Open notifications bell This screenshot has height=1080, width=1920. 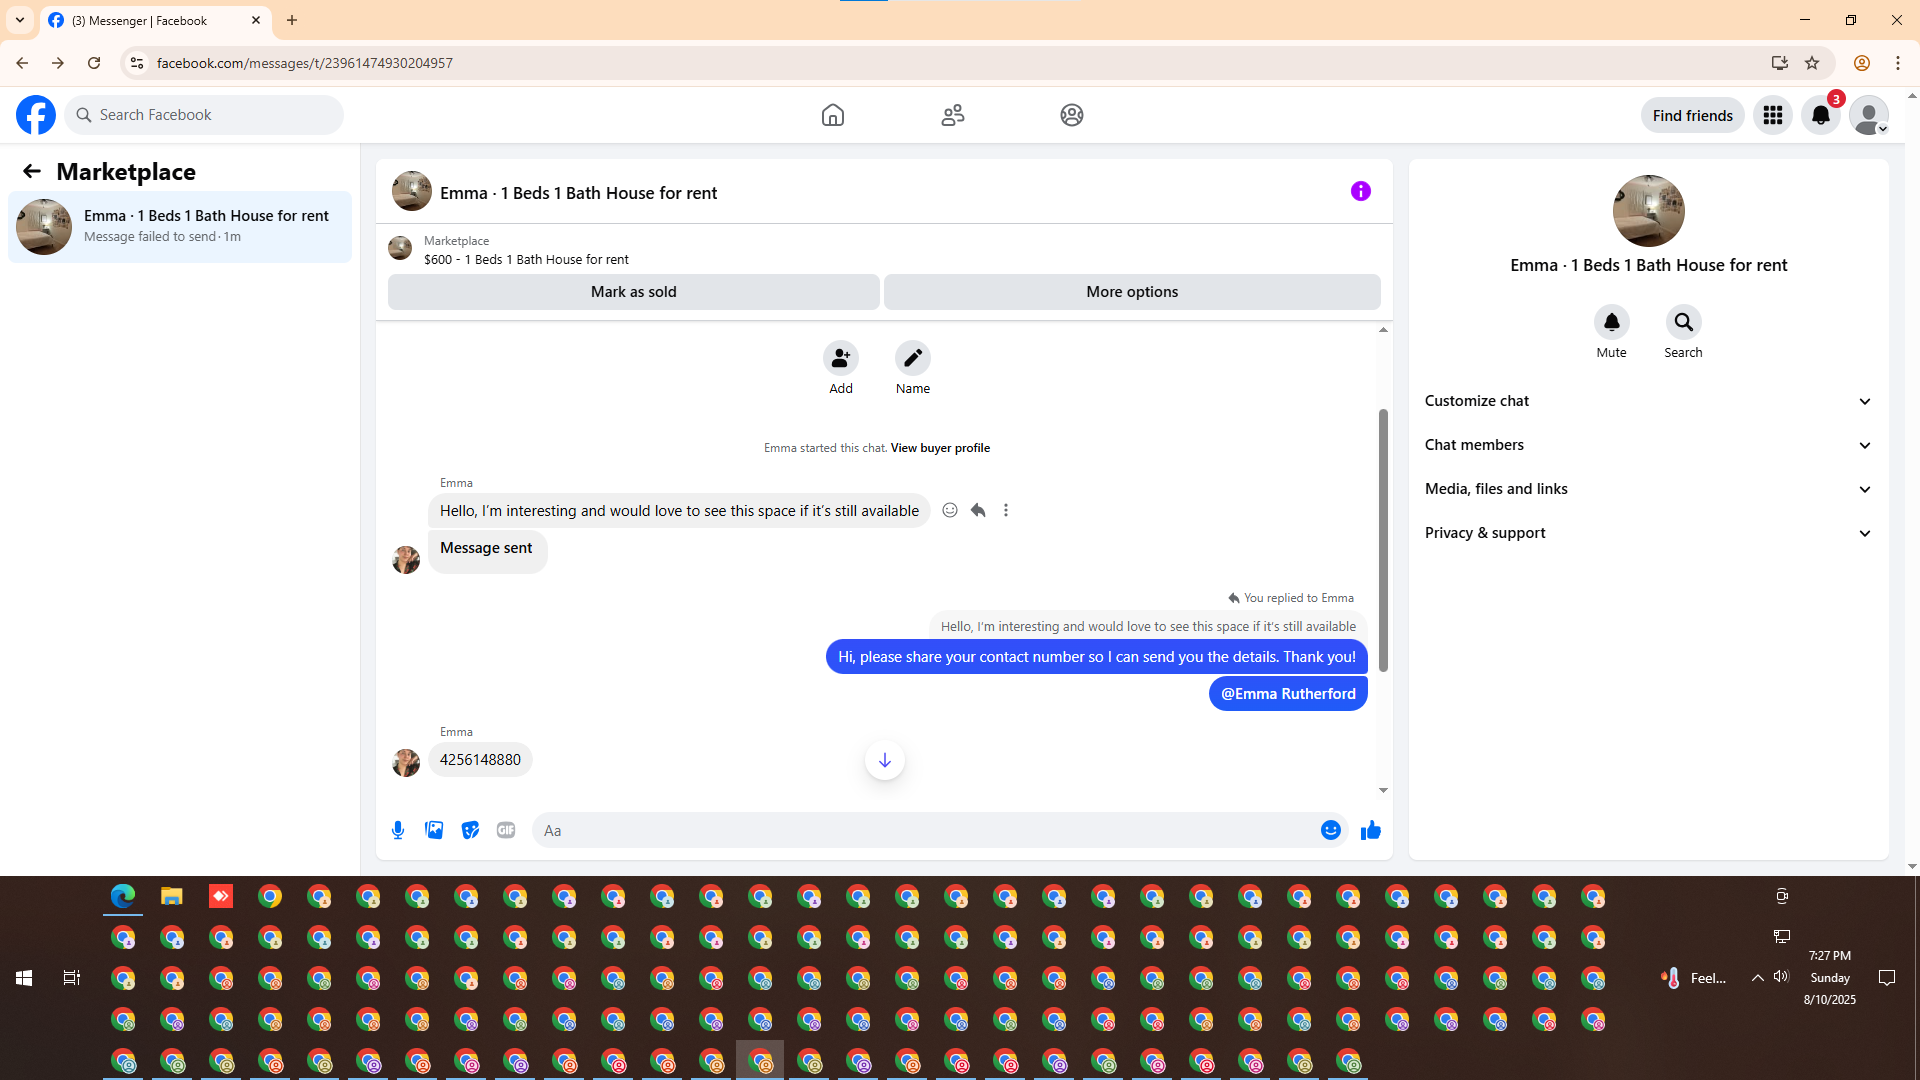1820,115
